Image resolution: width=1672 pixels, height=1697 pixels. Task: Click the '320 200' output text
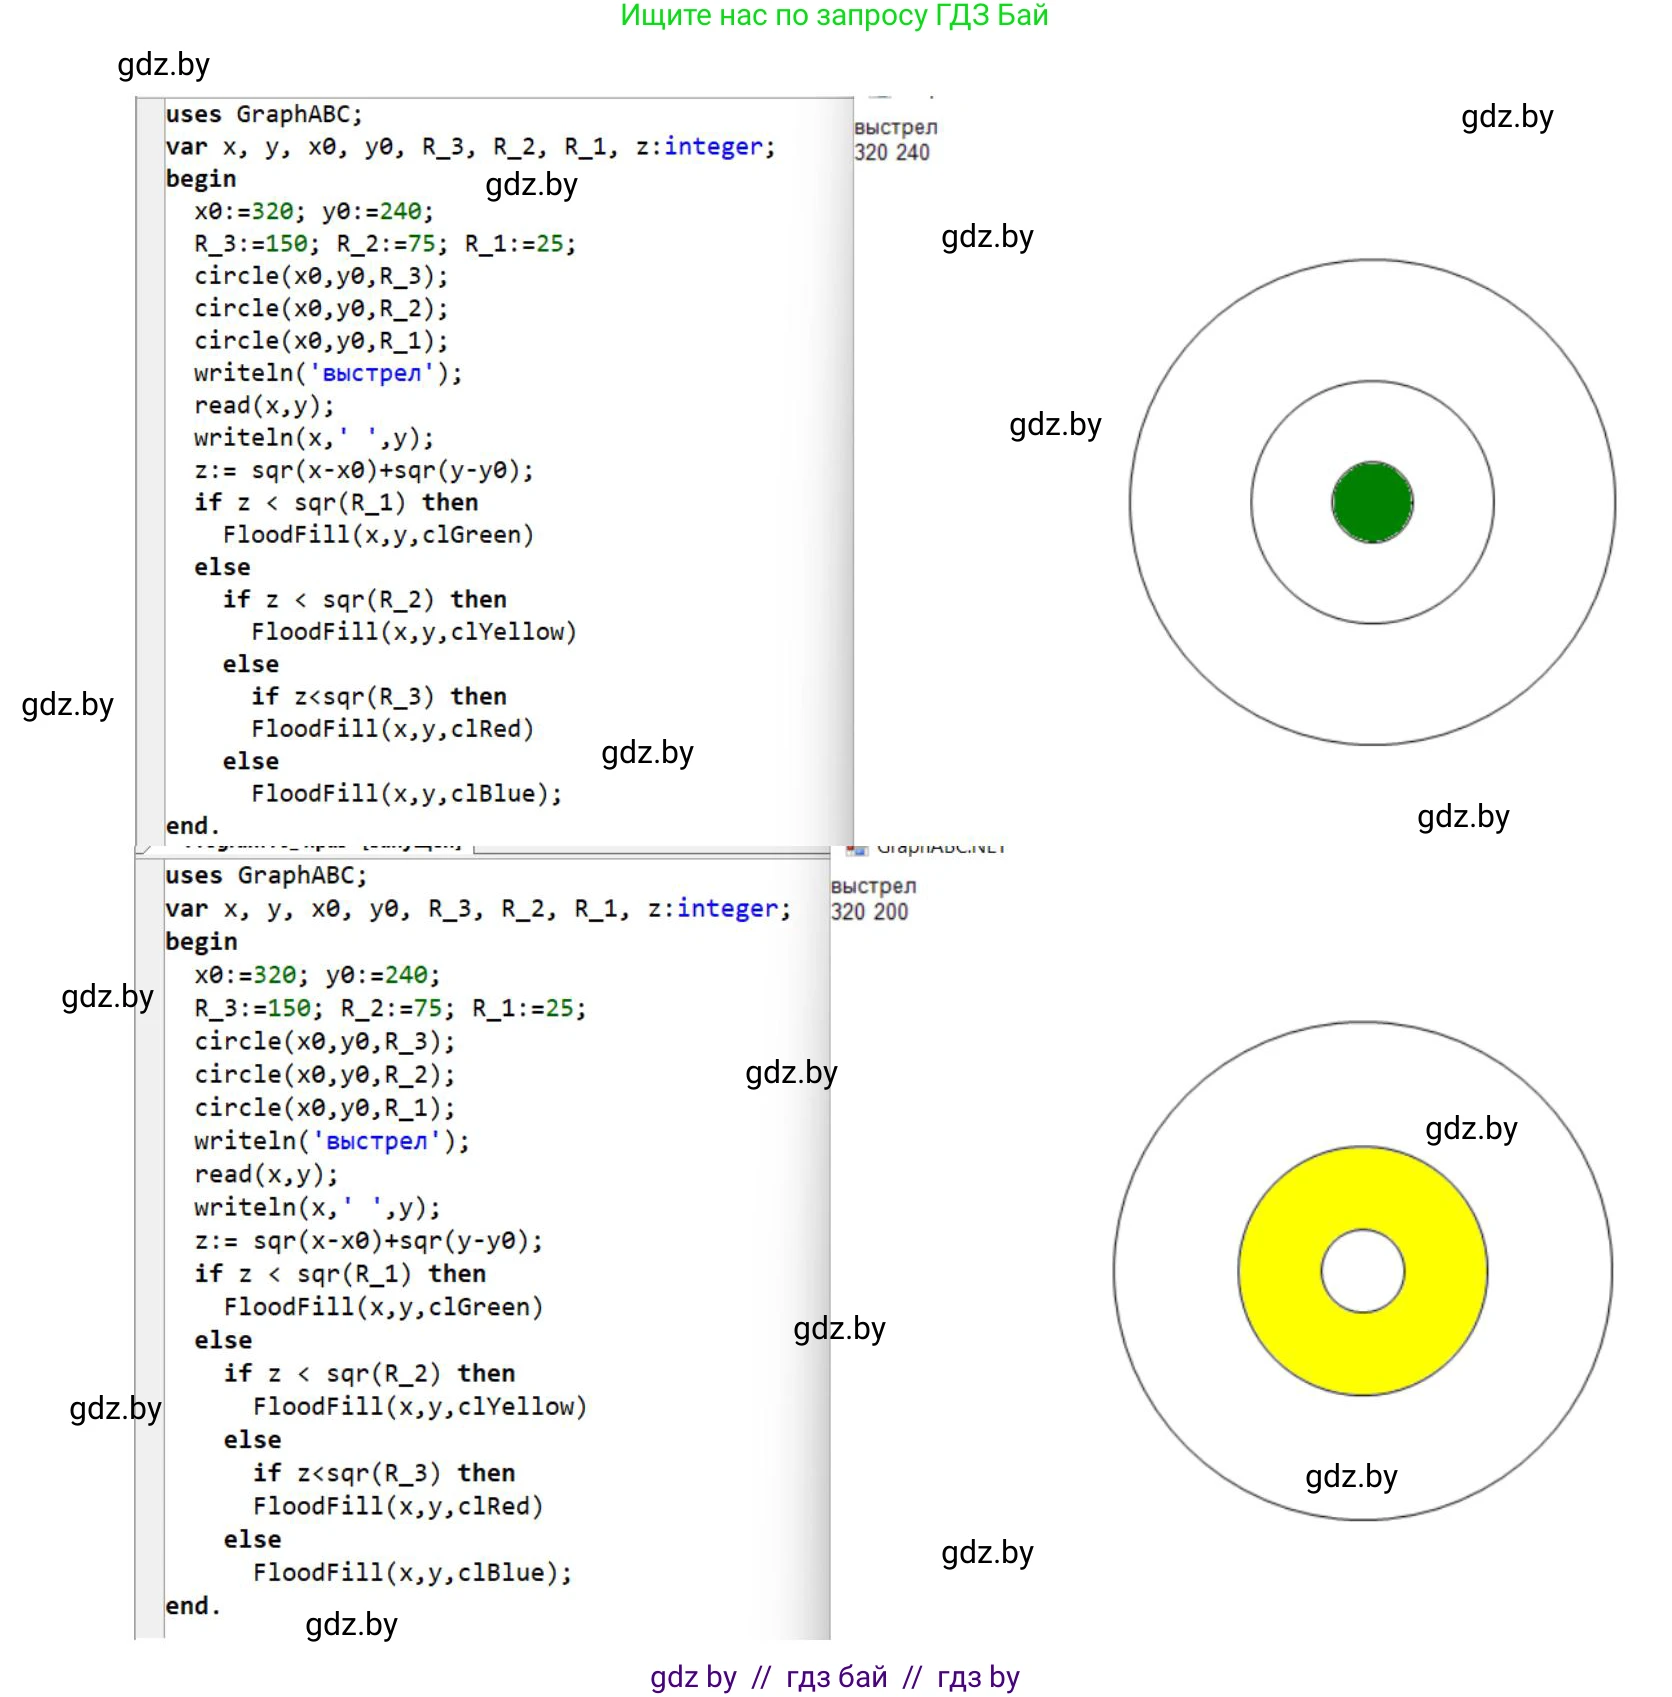(869, 911)
